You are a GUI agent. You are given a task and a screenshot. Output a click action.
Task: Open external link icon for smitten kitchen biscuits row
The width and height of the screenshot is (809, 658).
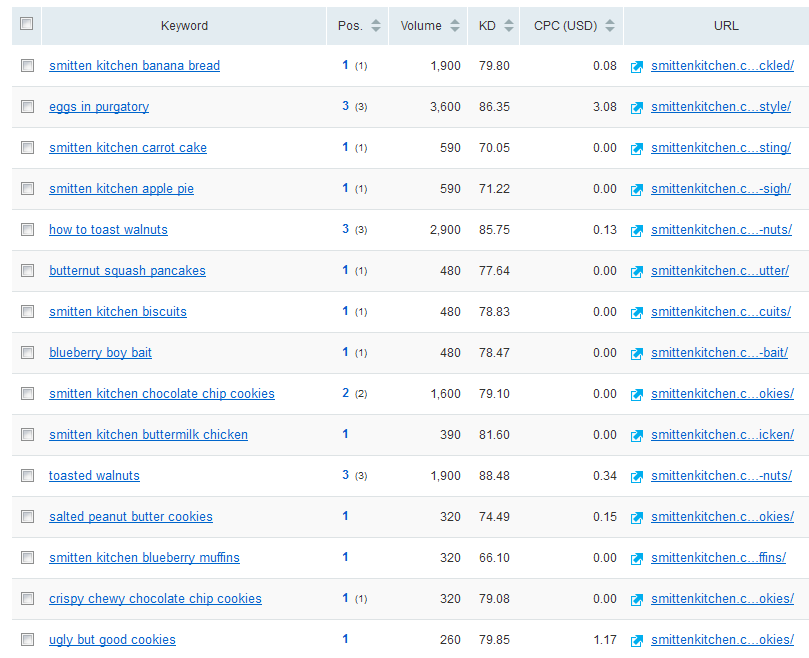[637, 313]
